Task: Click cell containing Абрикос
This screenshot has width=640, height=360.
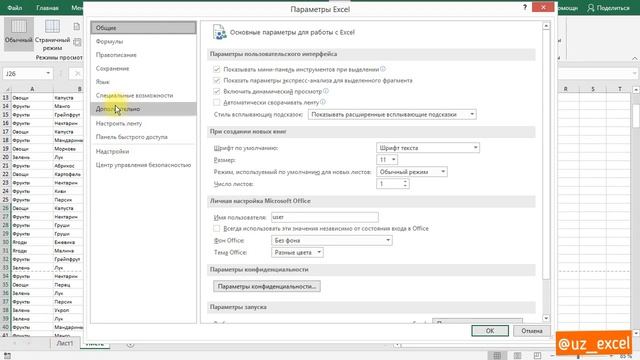Action: click(x=68, y=166)
